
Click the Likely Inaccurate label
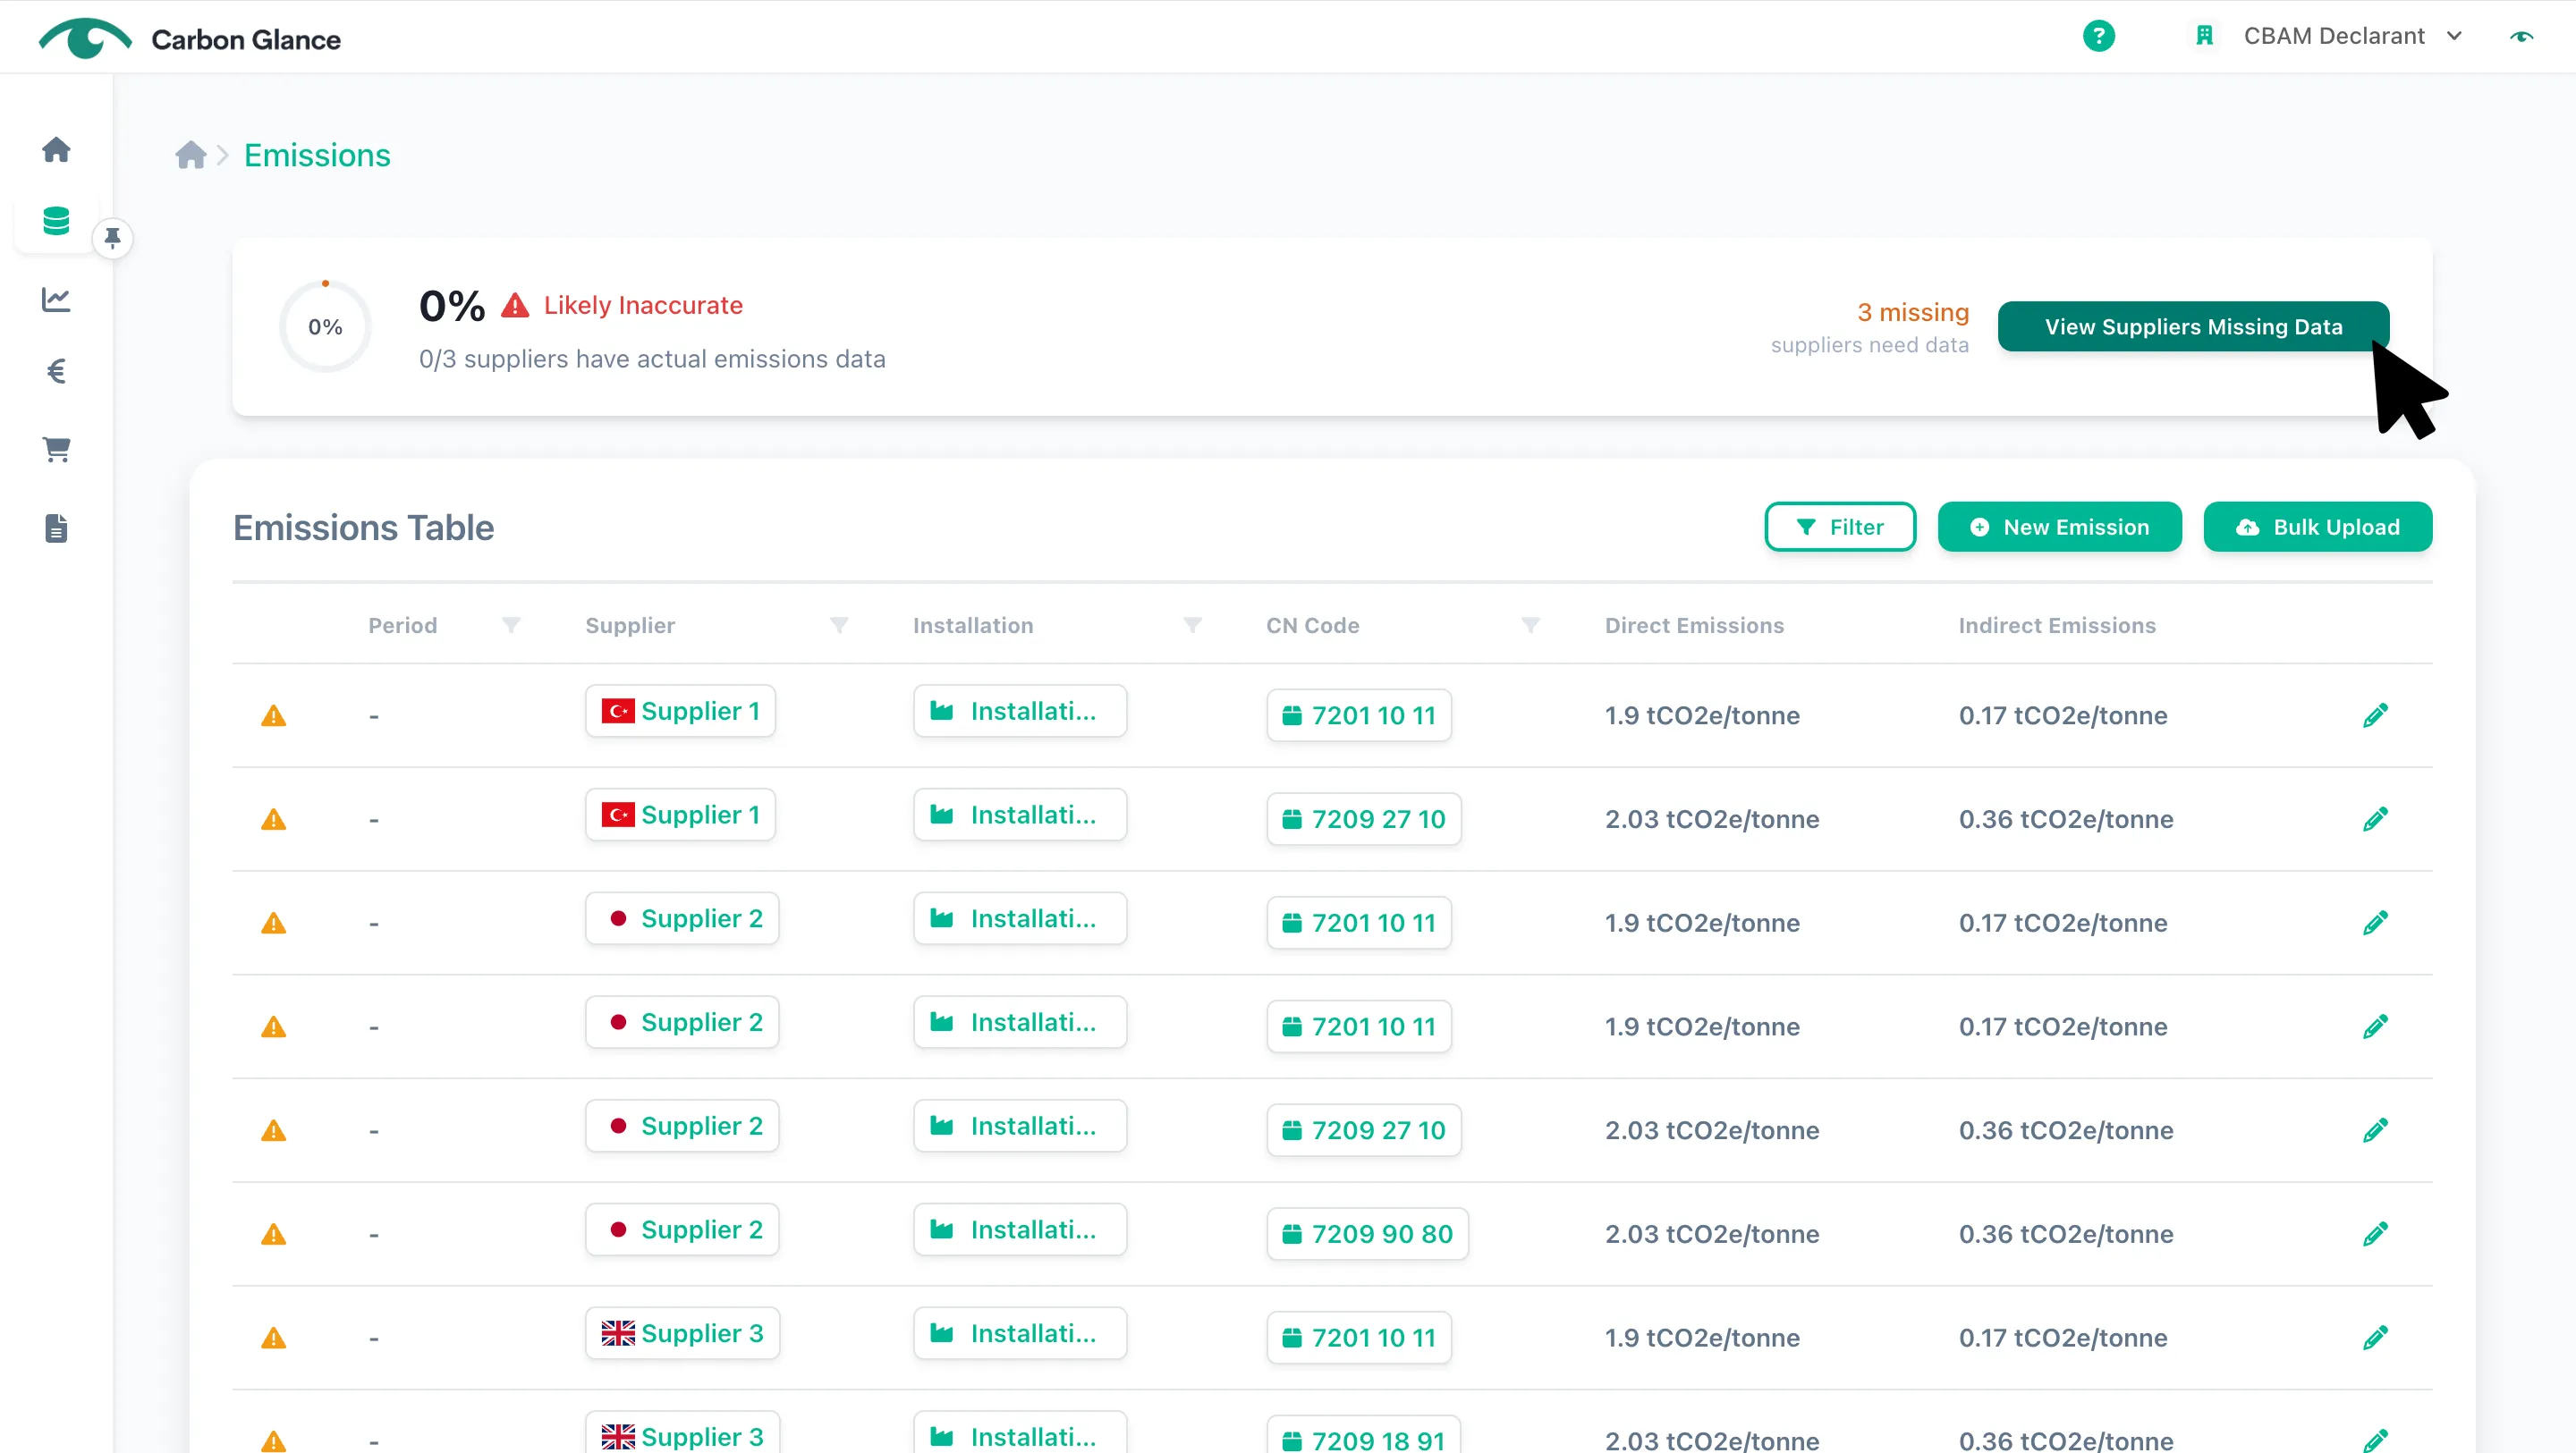click(643, 305)
